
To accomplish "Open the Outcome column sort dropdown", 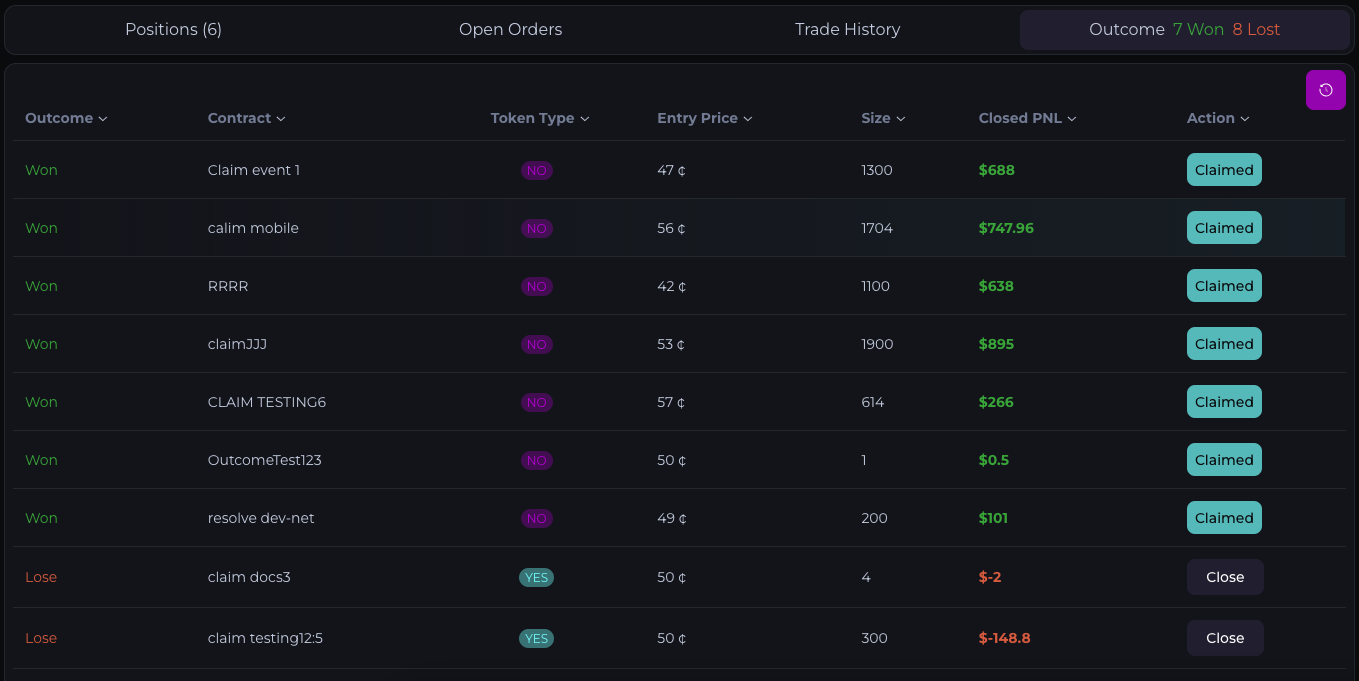I will pos(66,118).
